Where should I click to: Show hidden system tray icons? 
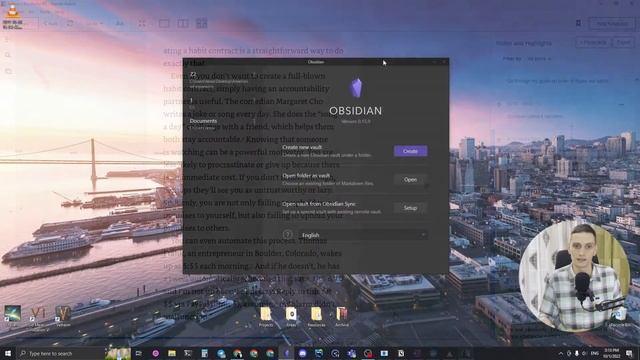tap(560, 353)
